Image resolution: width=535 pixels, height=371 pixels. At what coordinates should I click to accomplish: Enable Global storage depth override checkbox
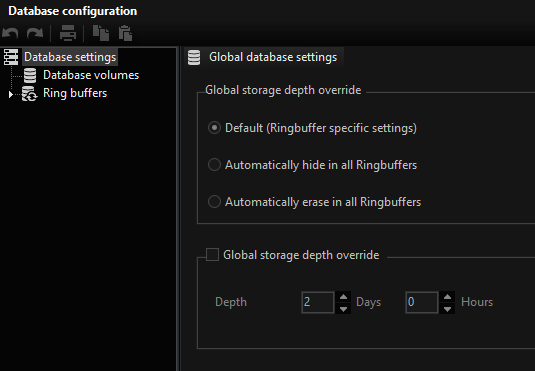pyautogui.click(x=212, y=255)
